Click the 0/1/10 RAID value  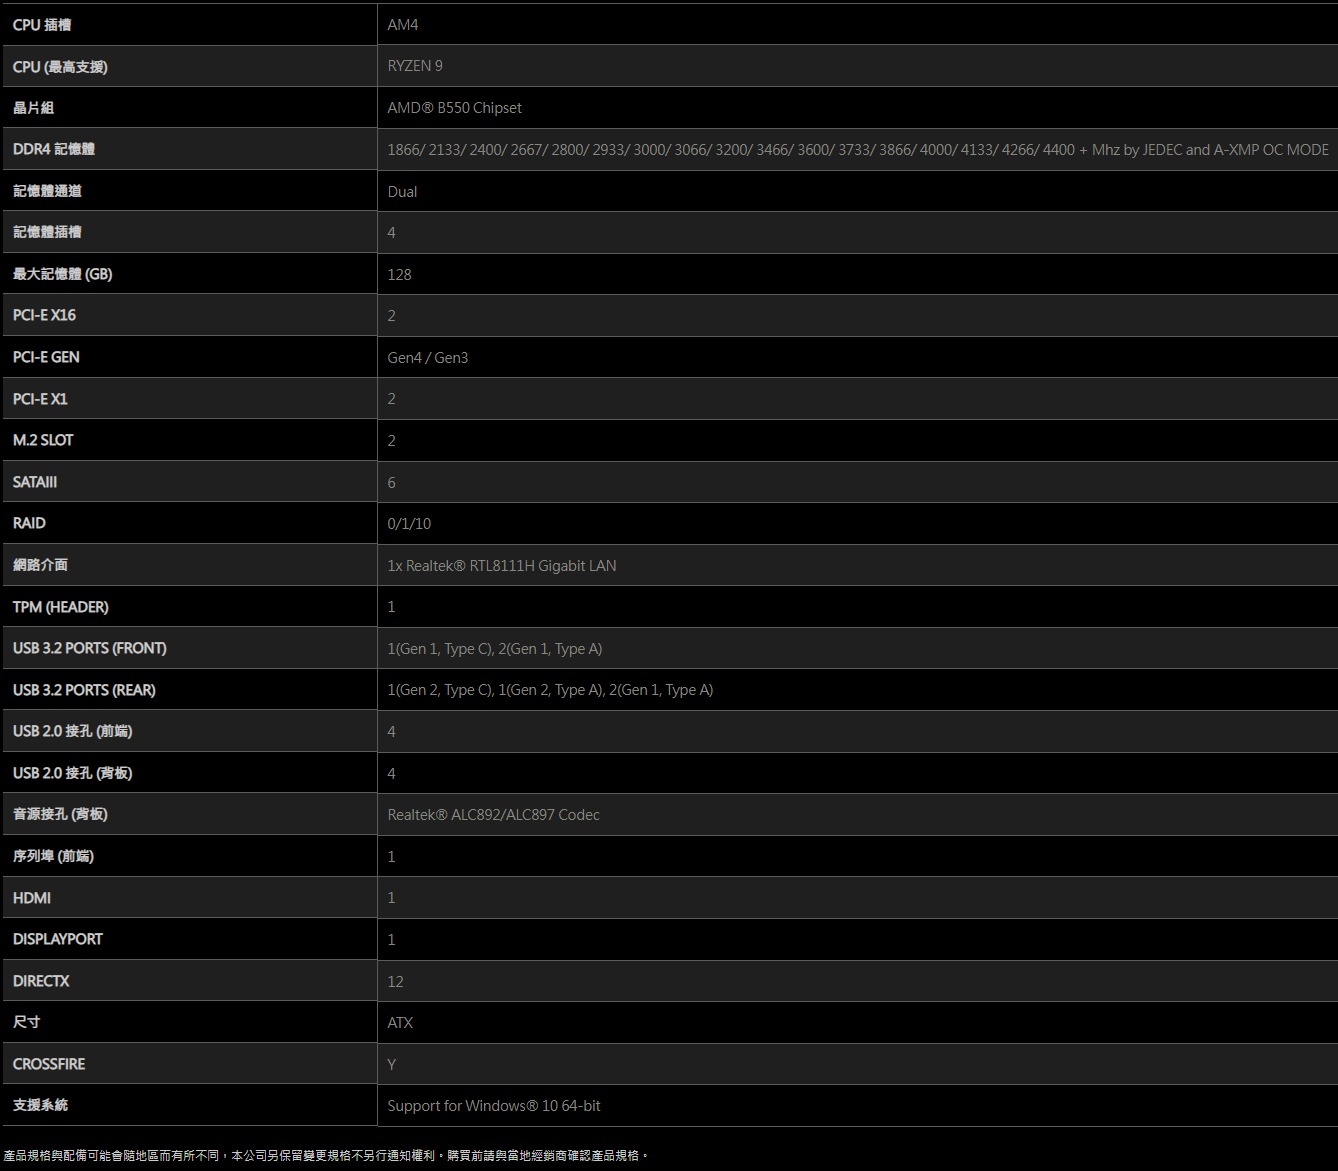(x=409, y=524)
